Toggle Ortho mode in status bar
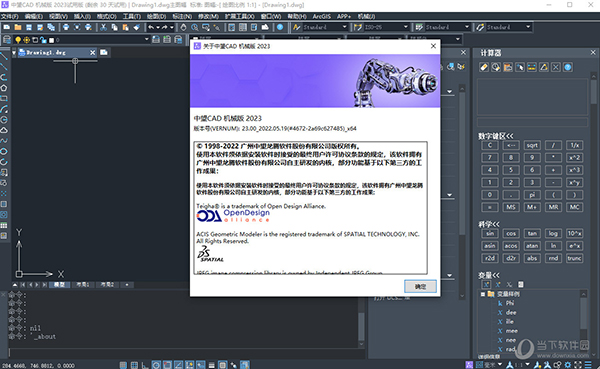Screen dimensions: 600x369 pos(145,365)
